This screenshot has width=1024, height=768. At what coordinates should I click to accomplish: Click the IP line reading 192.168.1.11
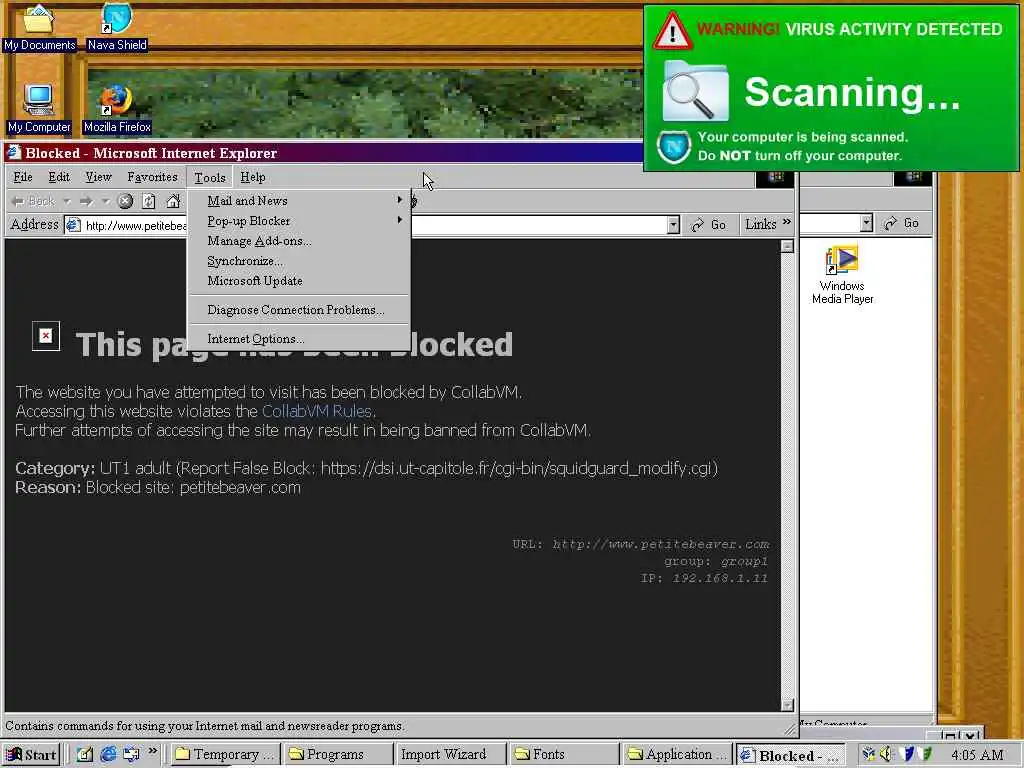[704, 578]
